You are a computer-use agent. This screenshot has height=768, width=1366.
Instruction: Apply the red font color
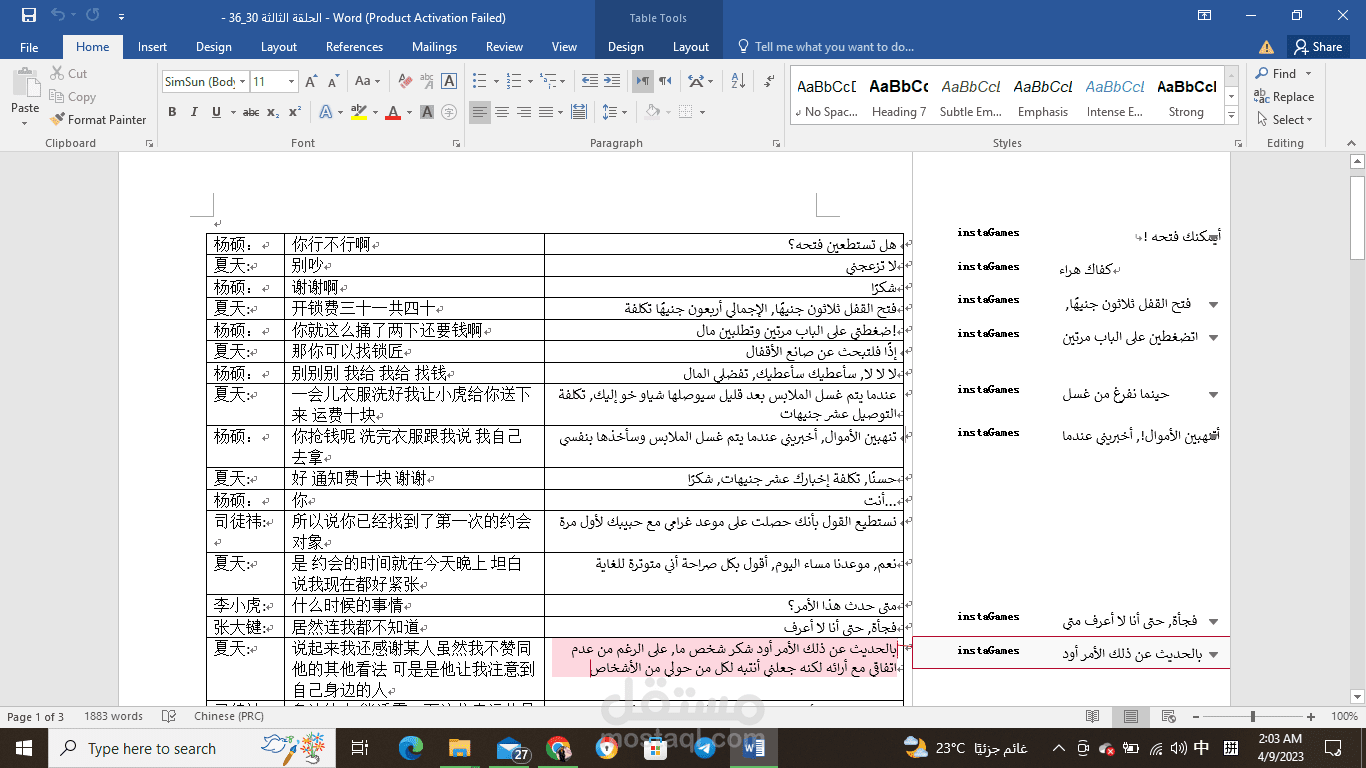point(393,112)
